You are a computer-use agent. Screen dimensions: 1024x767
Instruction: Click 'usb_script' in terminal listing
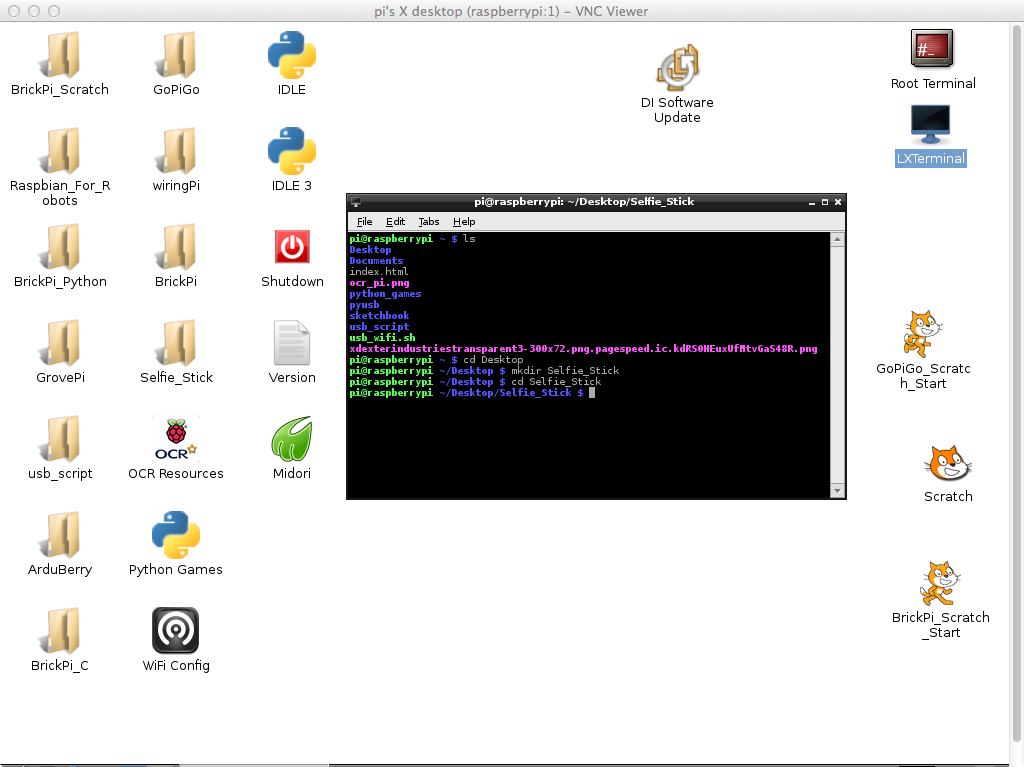[379, 327]
